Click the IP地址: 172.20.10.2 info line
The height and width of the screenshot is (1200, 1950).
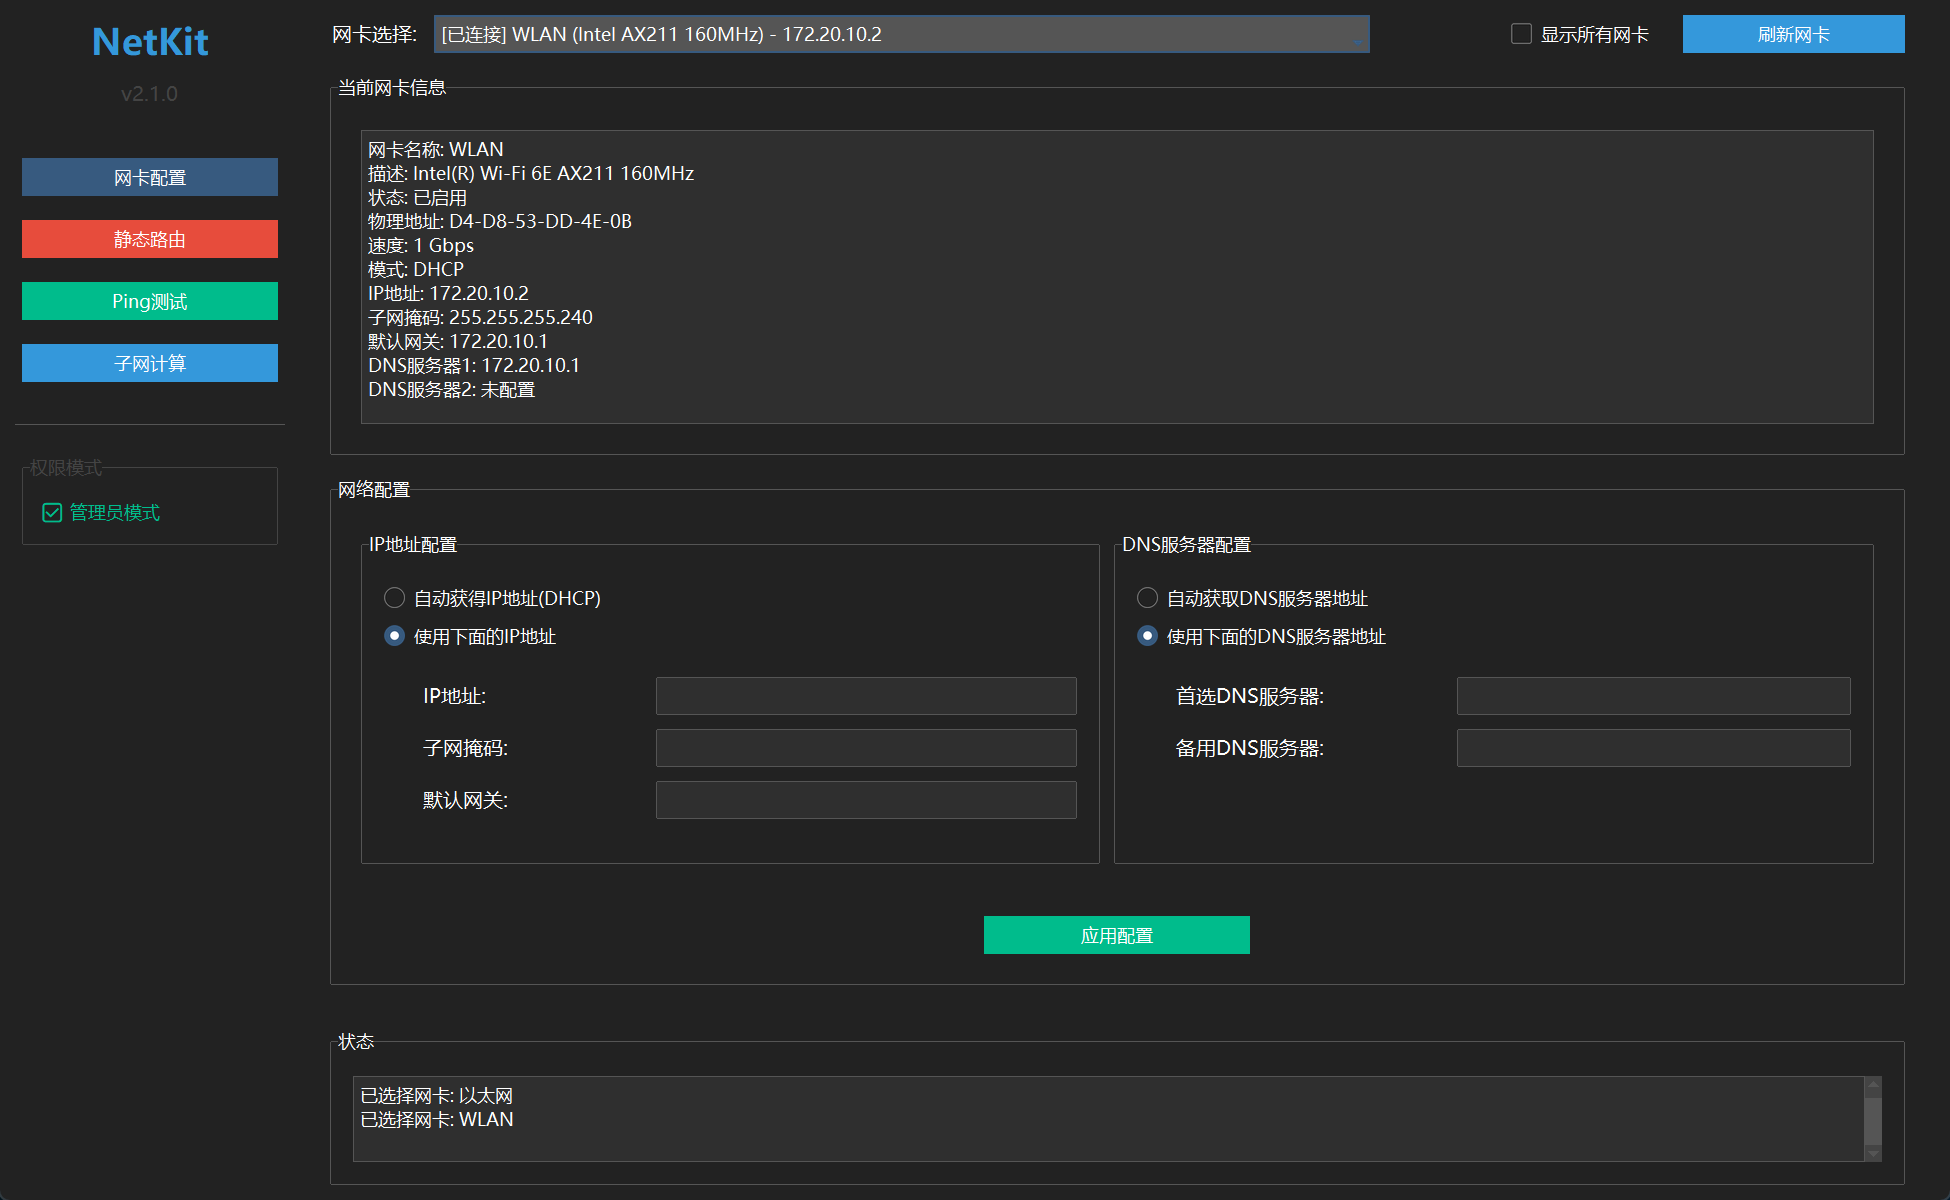448,293
